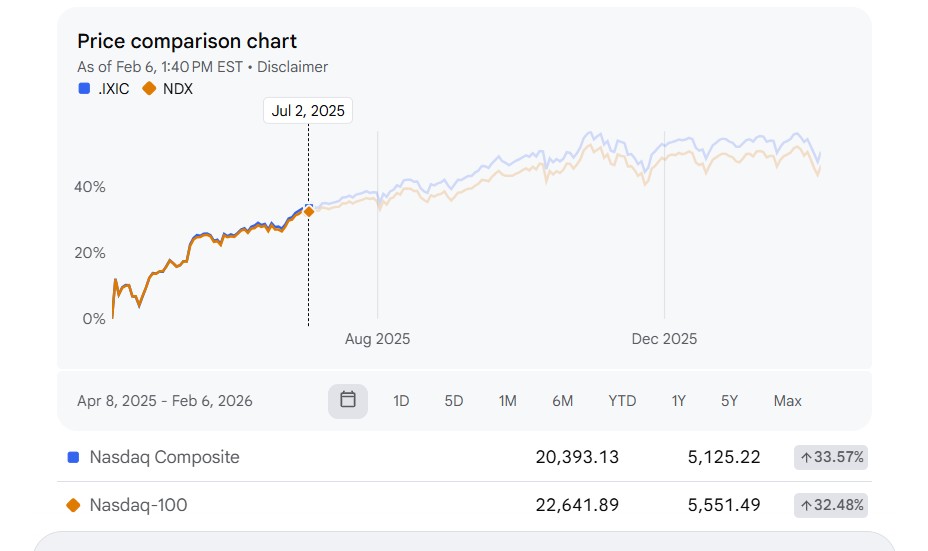The height and width of the screenshot is (551, 928).
Task: Click the Nasdaq-100 32.48% change badge
Action: 831,505
